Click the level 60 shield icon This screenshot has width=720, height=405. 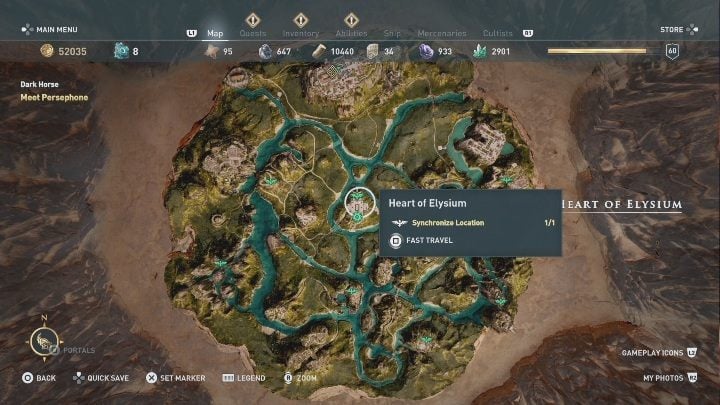pyautogui.click(x=672, y=51)
